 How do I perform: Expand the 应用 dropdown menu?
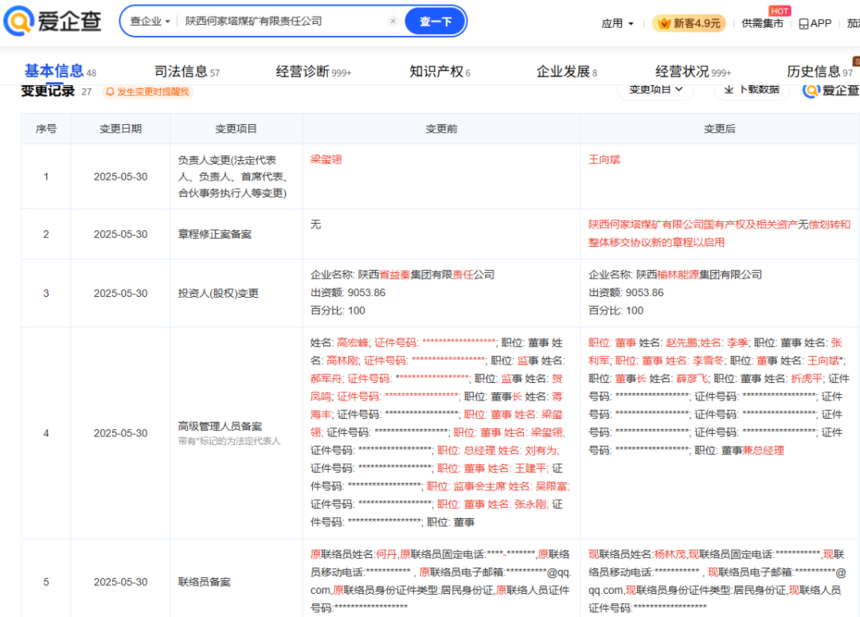tap(617, 23)
